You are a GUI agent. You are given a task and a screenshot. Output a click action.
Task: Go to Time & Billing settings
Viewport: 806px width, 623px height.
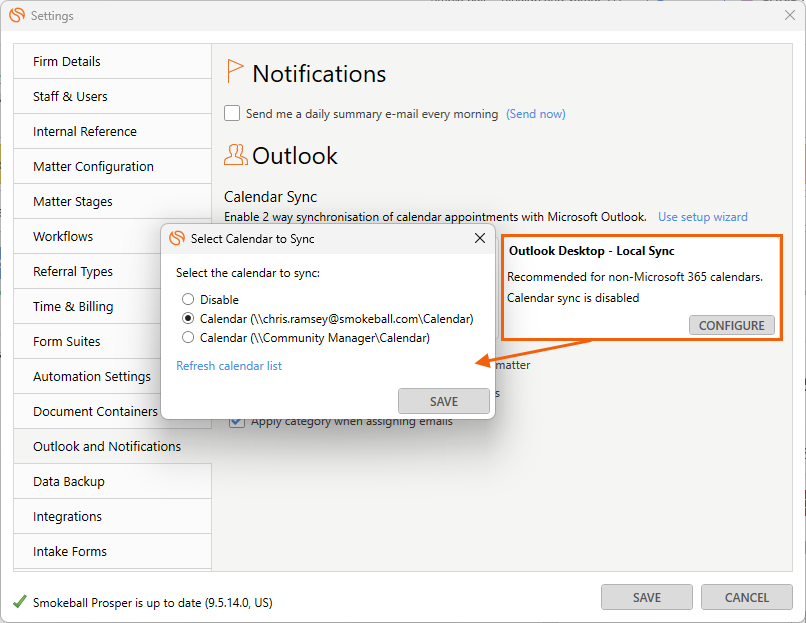coord(87,306)
